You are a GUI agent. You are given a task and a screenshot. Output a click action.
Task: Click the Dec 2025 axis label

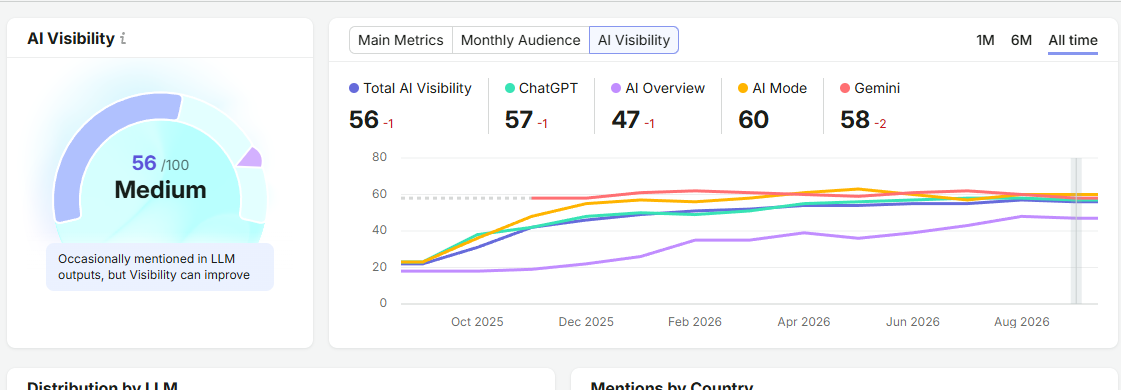coord(586,322)
